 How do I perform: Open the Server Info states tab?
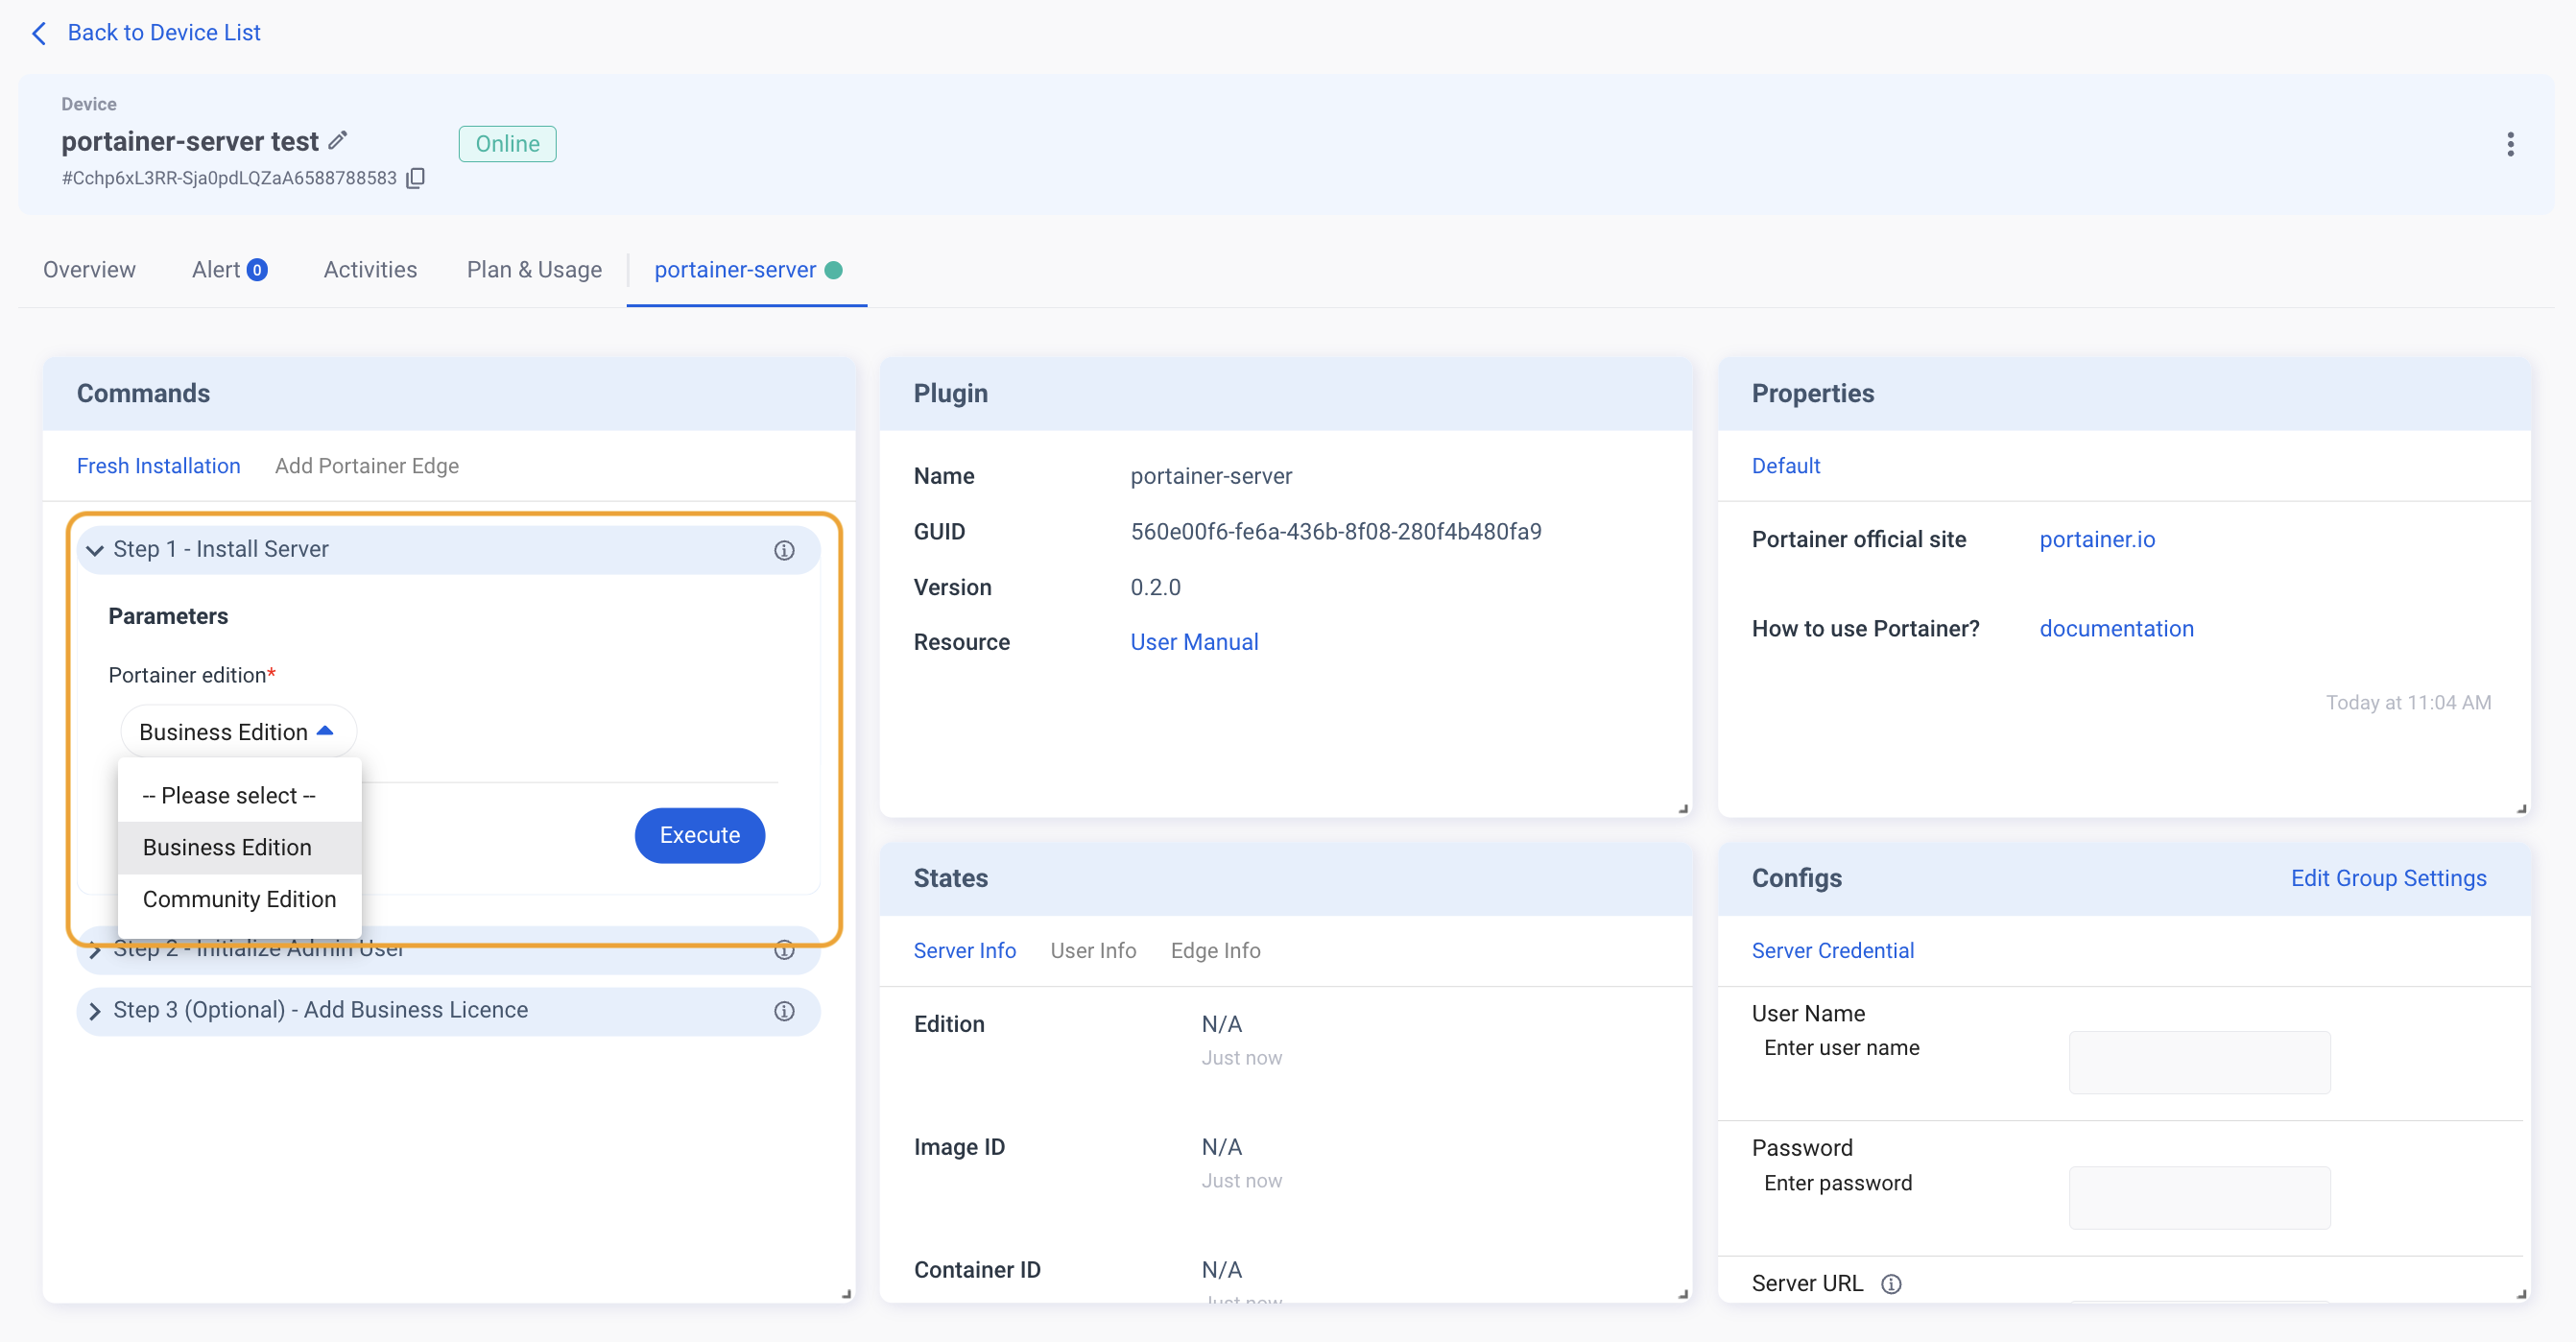coord(964,951)
